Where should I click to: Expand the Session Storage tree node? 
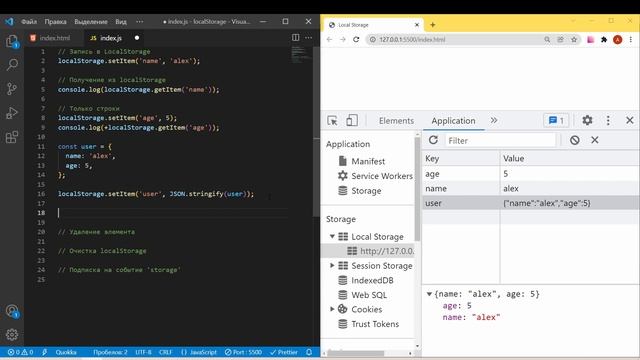(332, 265)
